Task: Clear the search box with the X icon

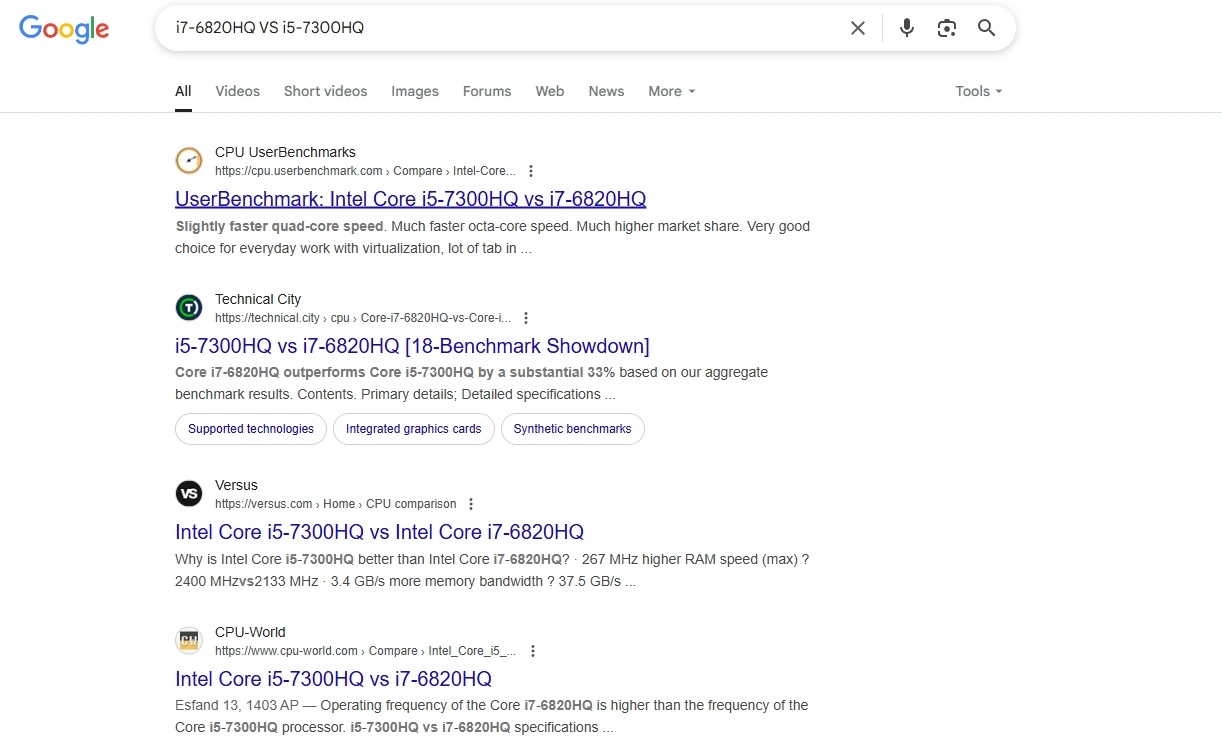Action: tap(858, 28)
